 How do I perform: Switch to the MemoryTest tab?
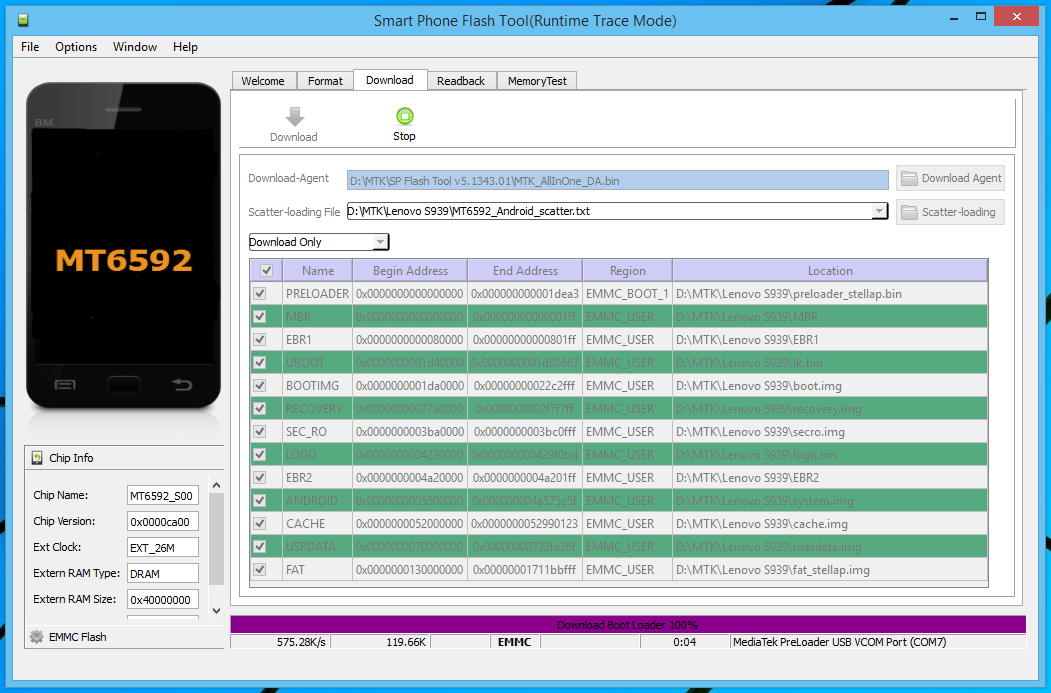point(537,81)
